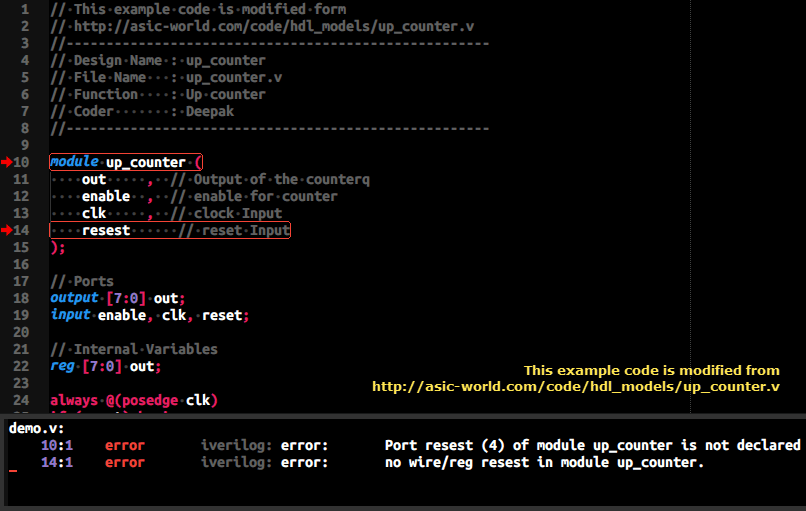Viewport: 806px width, 511px height.
Task: Click the 'clock Input' comment on line 13
Action: [226, 213]
